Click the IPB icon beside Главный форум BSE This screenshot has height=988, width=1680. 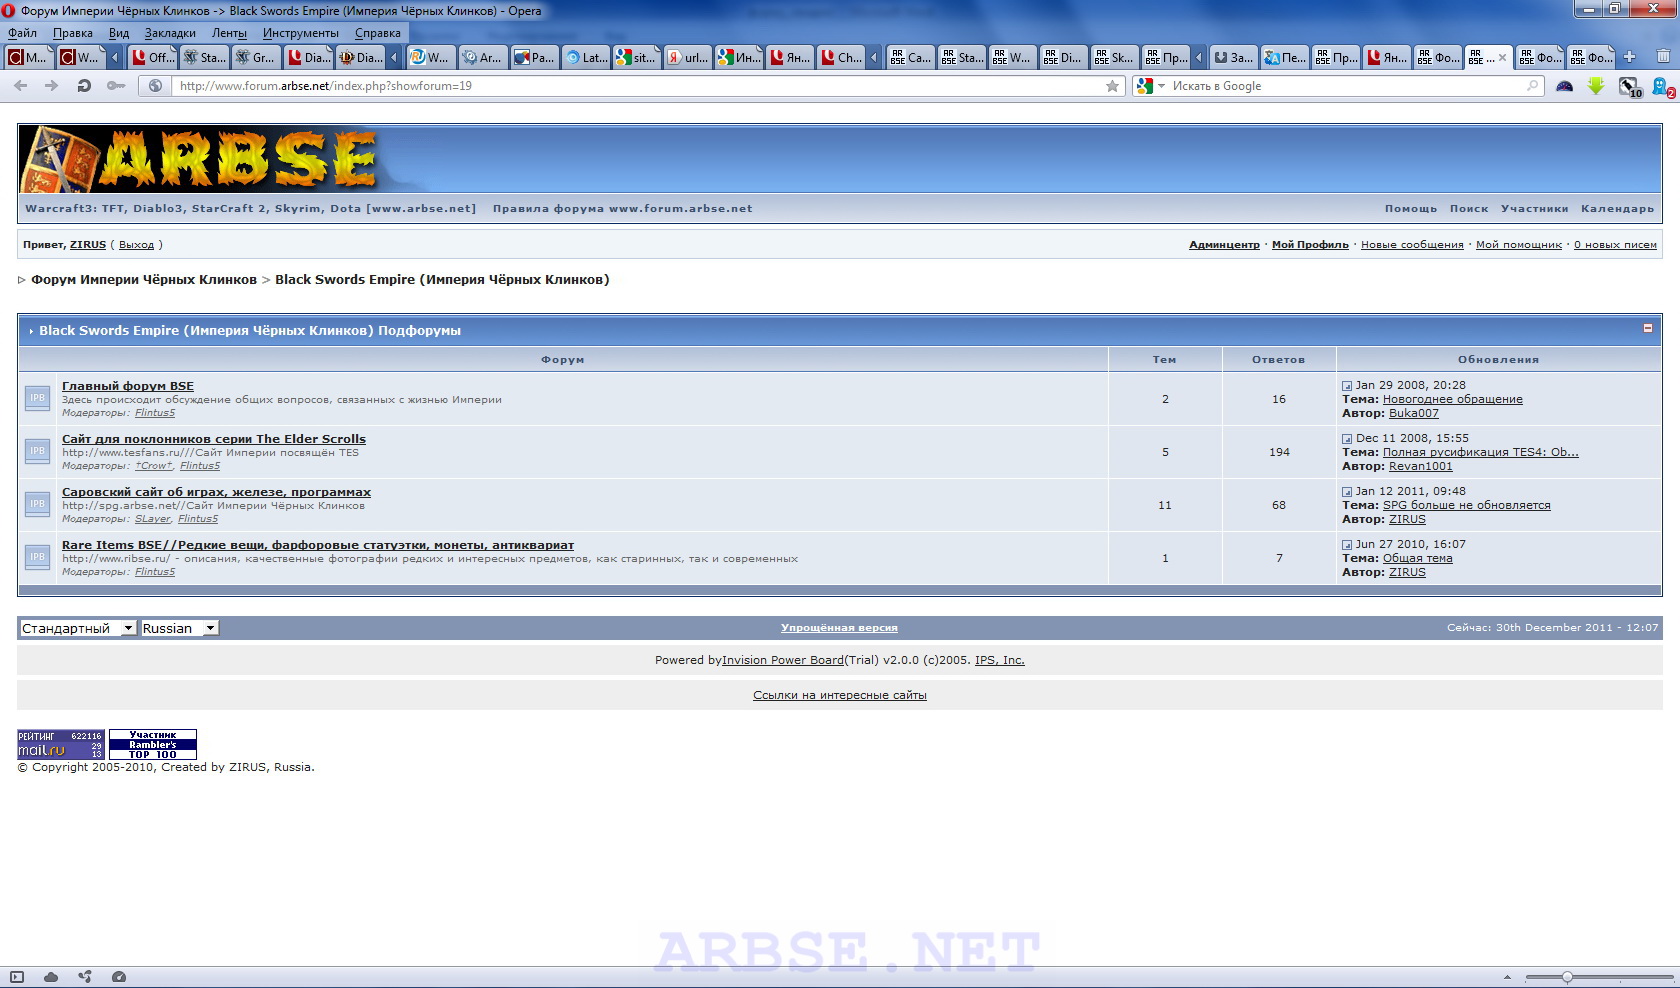(37, 398)
